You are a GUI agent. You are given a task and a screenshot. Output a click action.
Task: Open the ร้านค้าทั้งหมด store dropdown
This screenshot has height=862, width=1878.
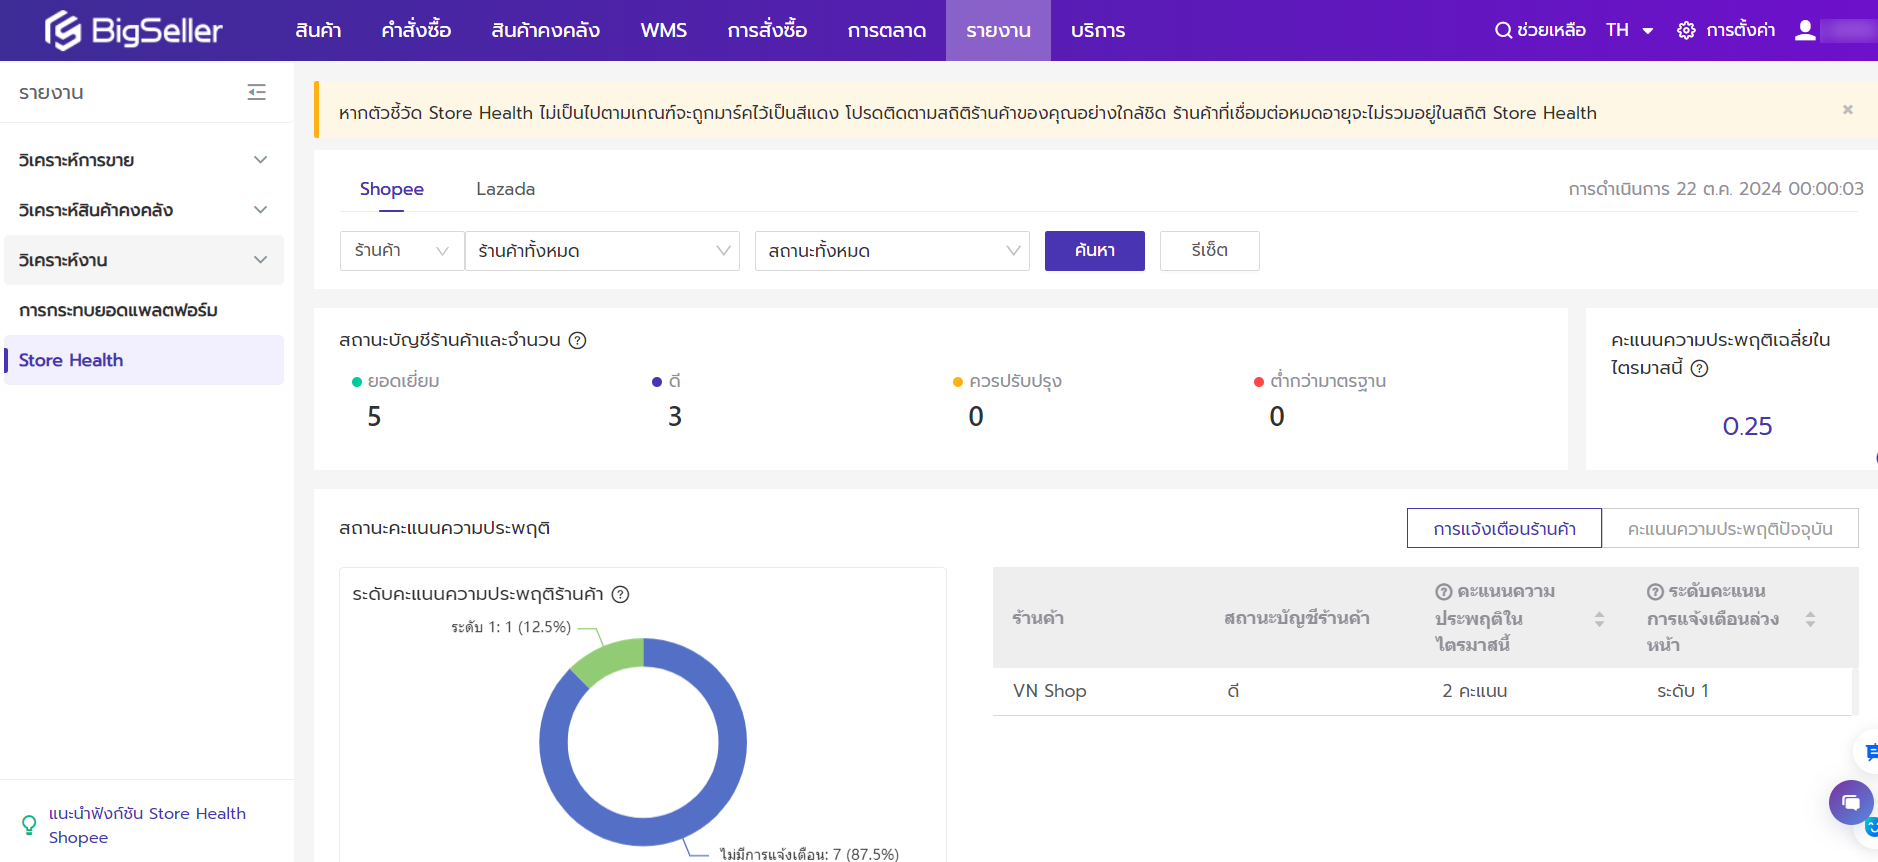click(602, 251)
